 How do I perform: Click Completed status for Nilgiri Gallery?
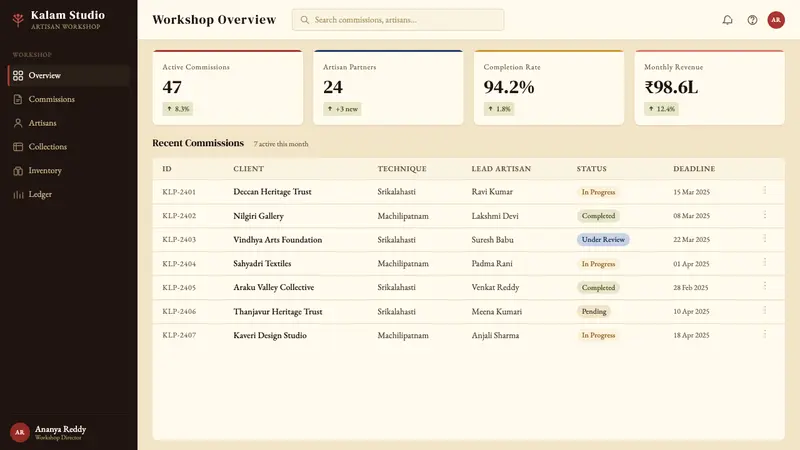pos(598,216)
